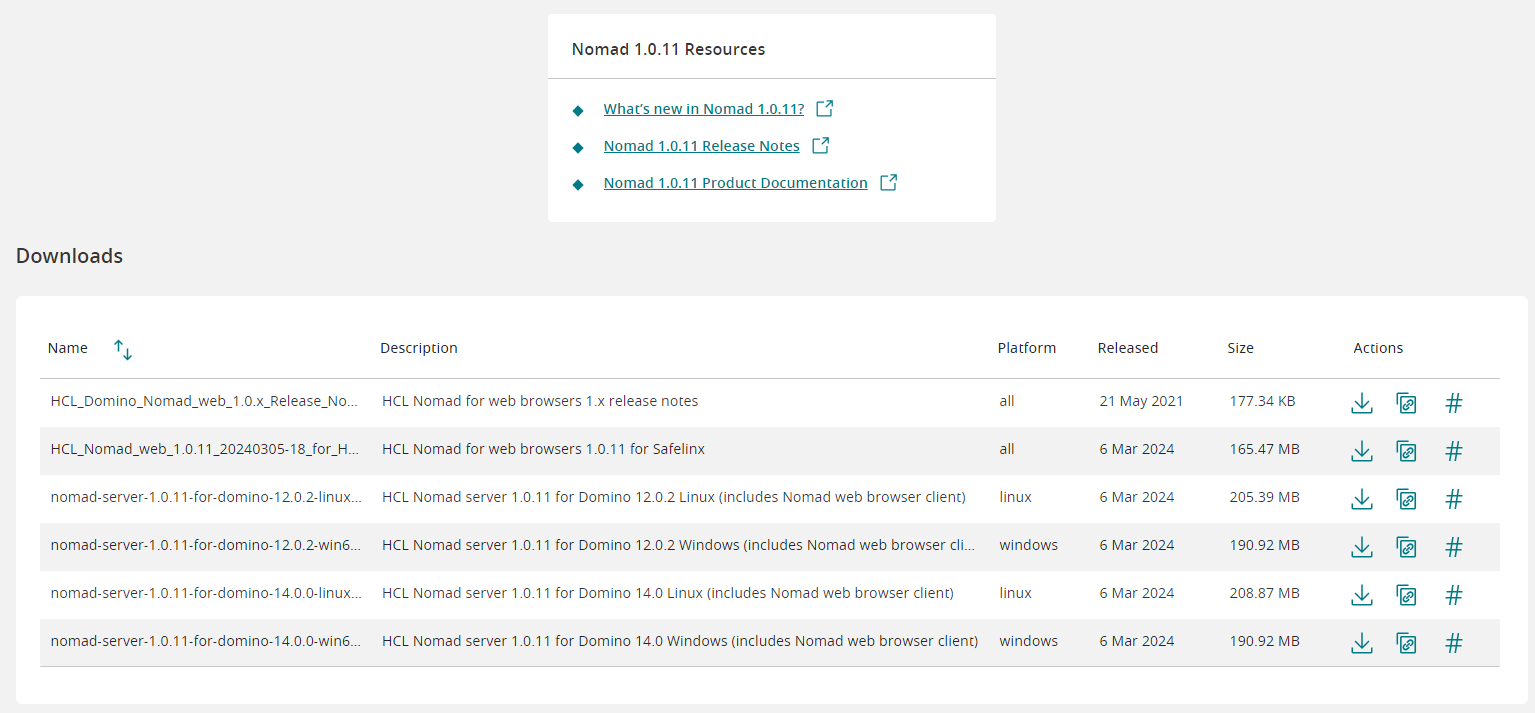Download the HCL Nomad web Safelinx package

tap(1361, 451)
